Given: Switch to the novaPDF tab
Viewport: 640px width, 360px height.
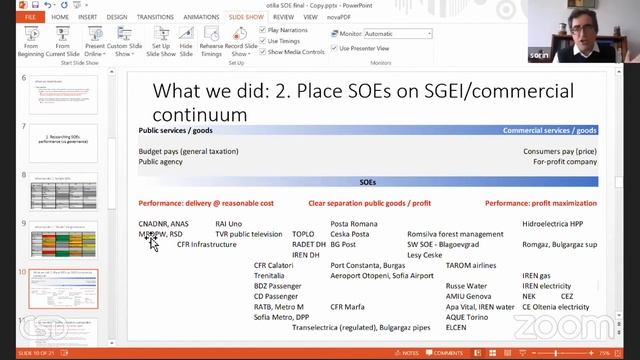Looking at the screenshot, I should 339,17.
